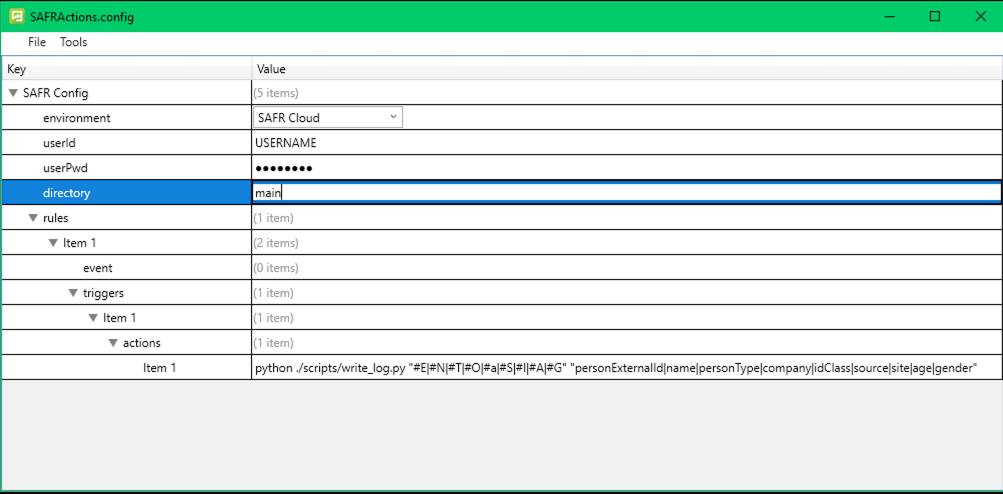Screen dimensions: 1003x494
Task: Select the event row
Action: [97, 268]
